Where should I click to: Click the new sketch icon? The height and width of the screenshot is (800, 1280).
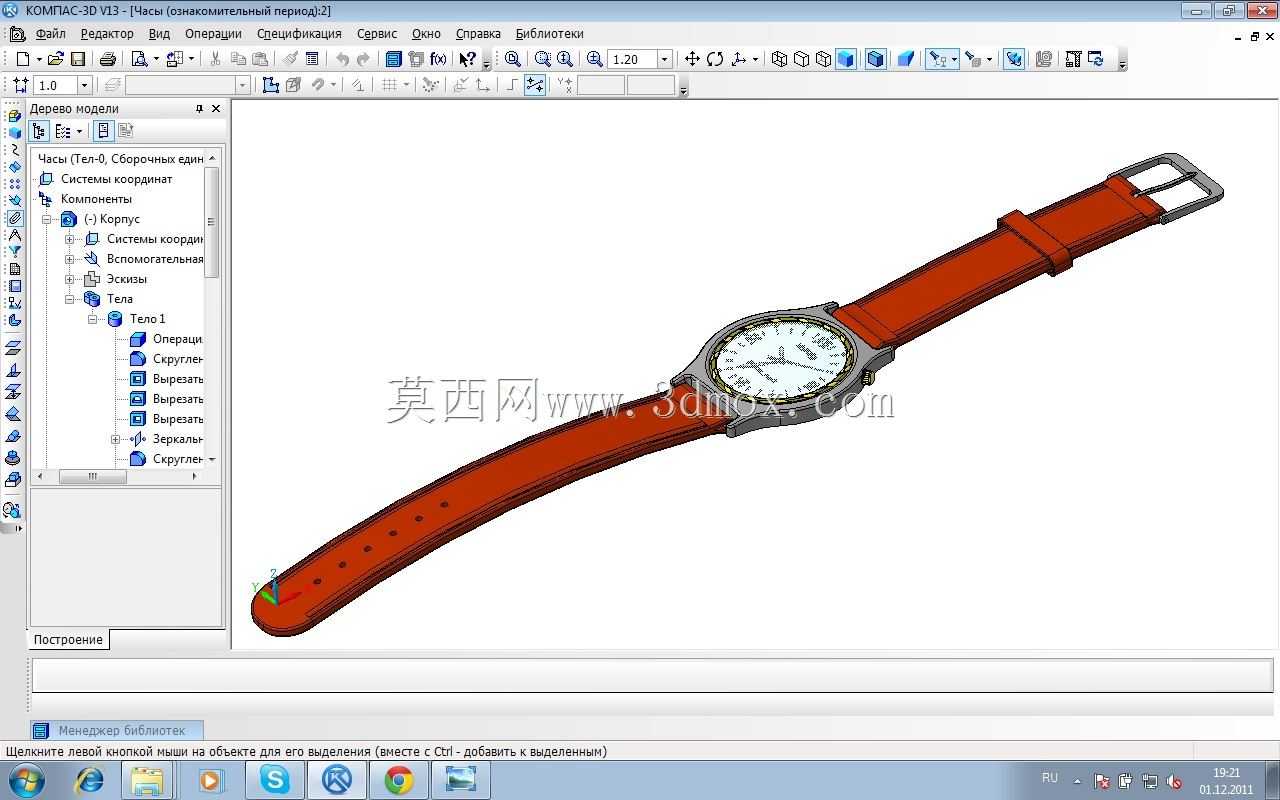(270, 85)
